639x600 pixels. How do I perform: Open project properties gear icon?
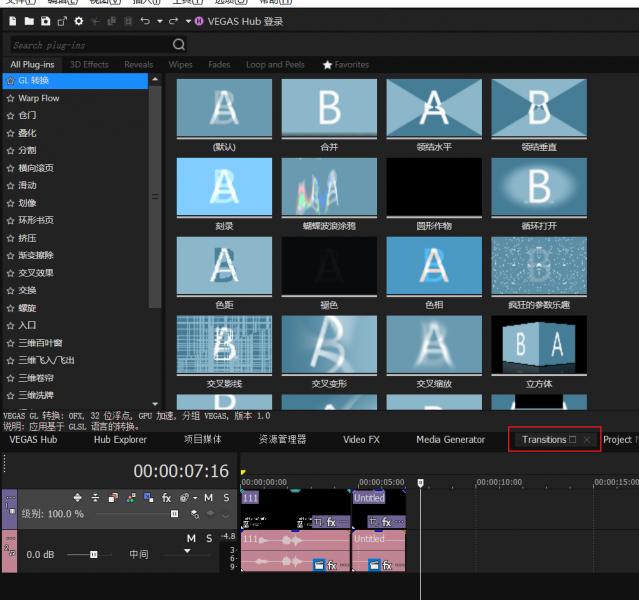click(x=79, y=21)
